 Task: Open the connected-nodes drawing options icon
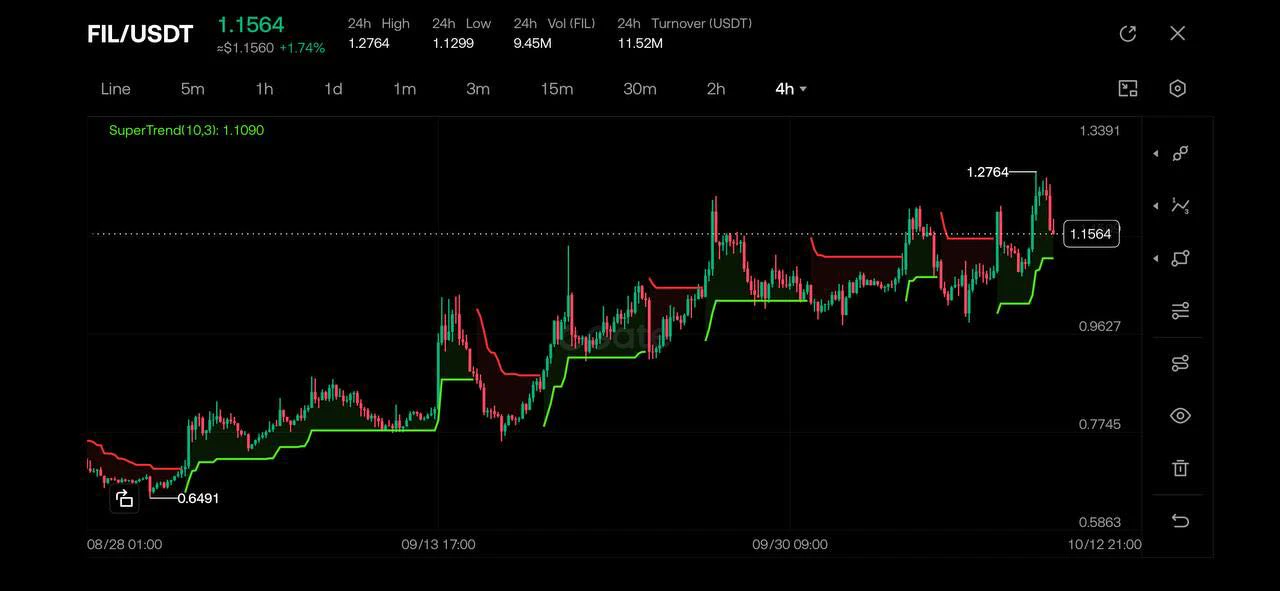1181,363
